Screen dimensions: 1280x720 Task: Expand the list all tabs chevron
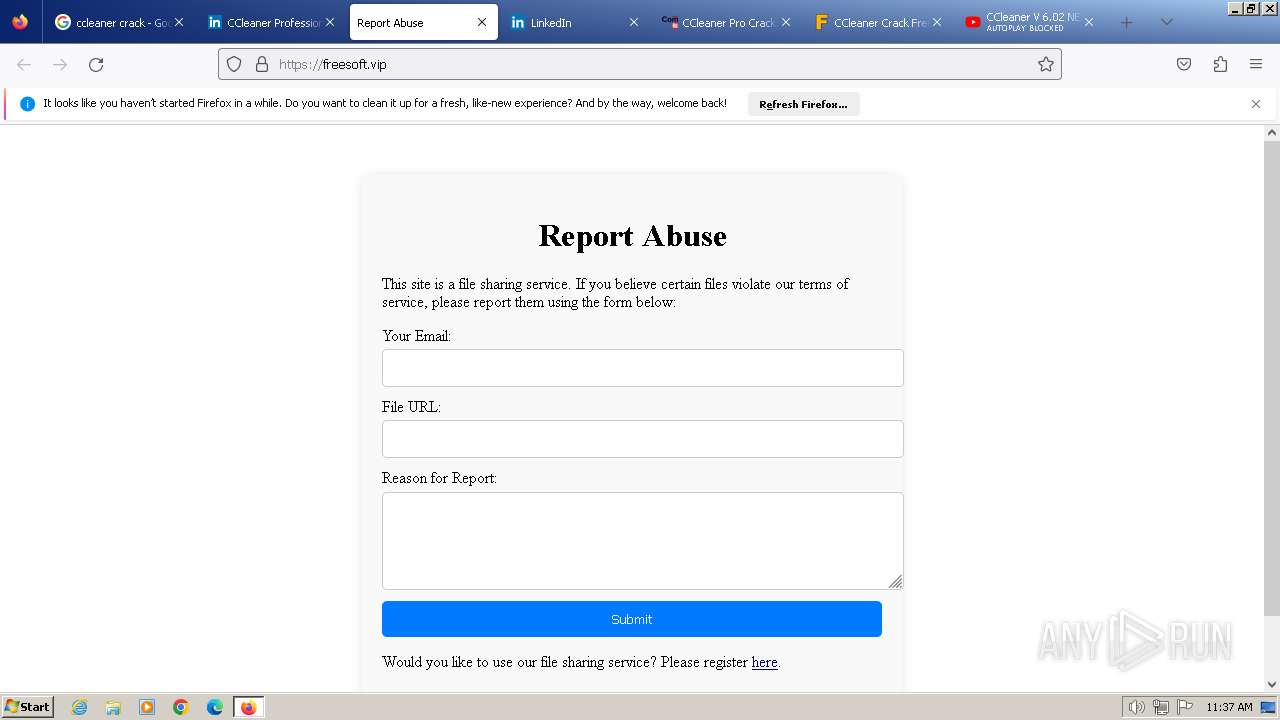(1166, 22)
